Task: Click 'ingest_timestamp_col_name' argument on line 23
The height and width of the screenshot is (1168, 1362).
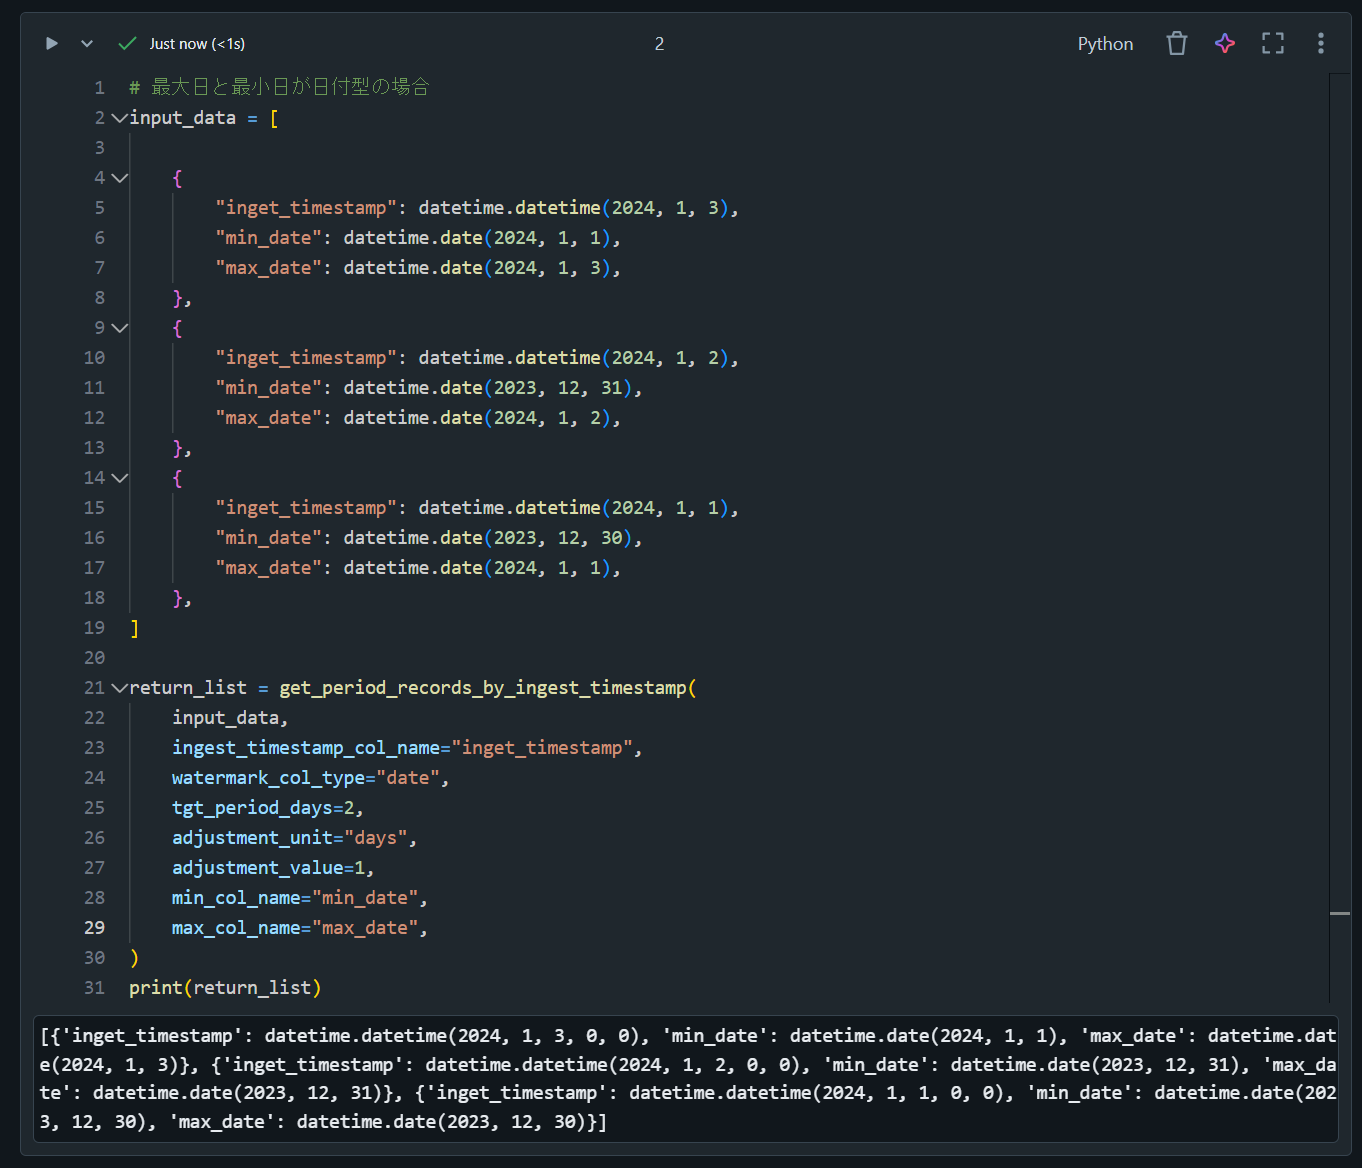Action: 306,748
